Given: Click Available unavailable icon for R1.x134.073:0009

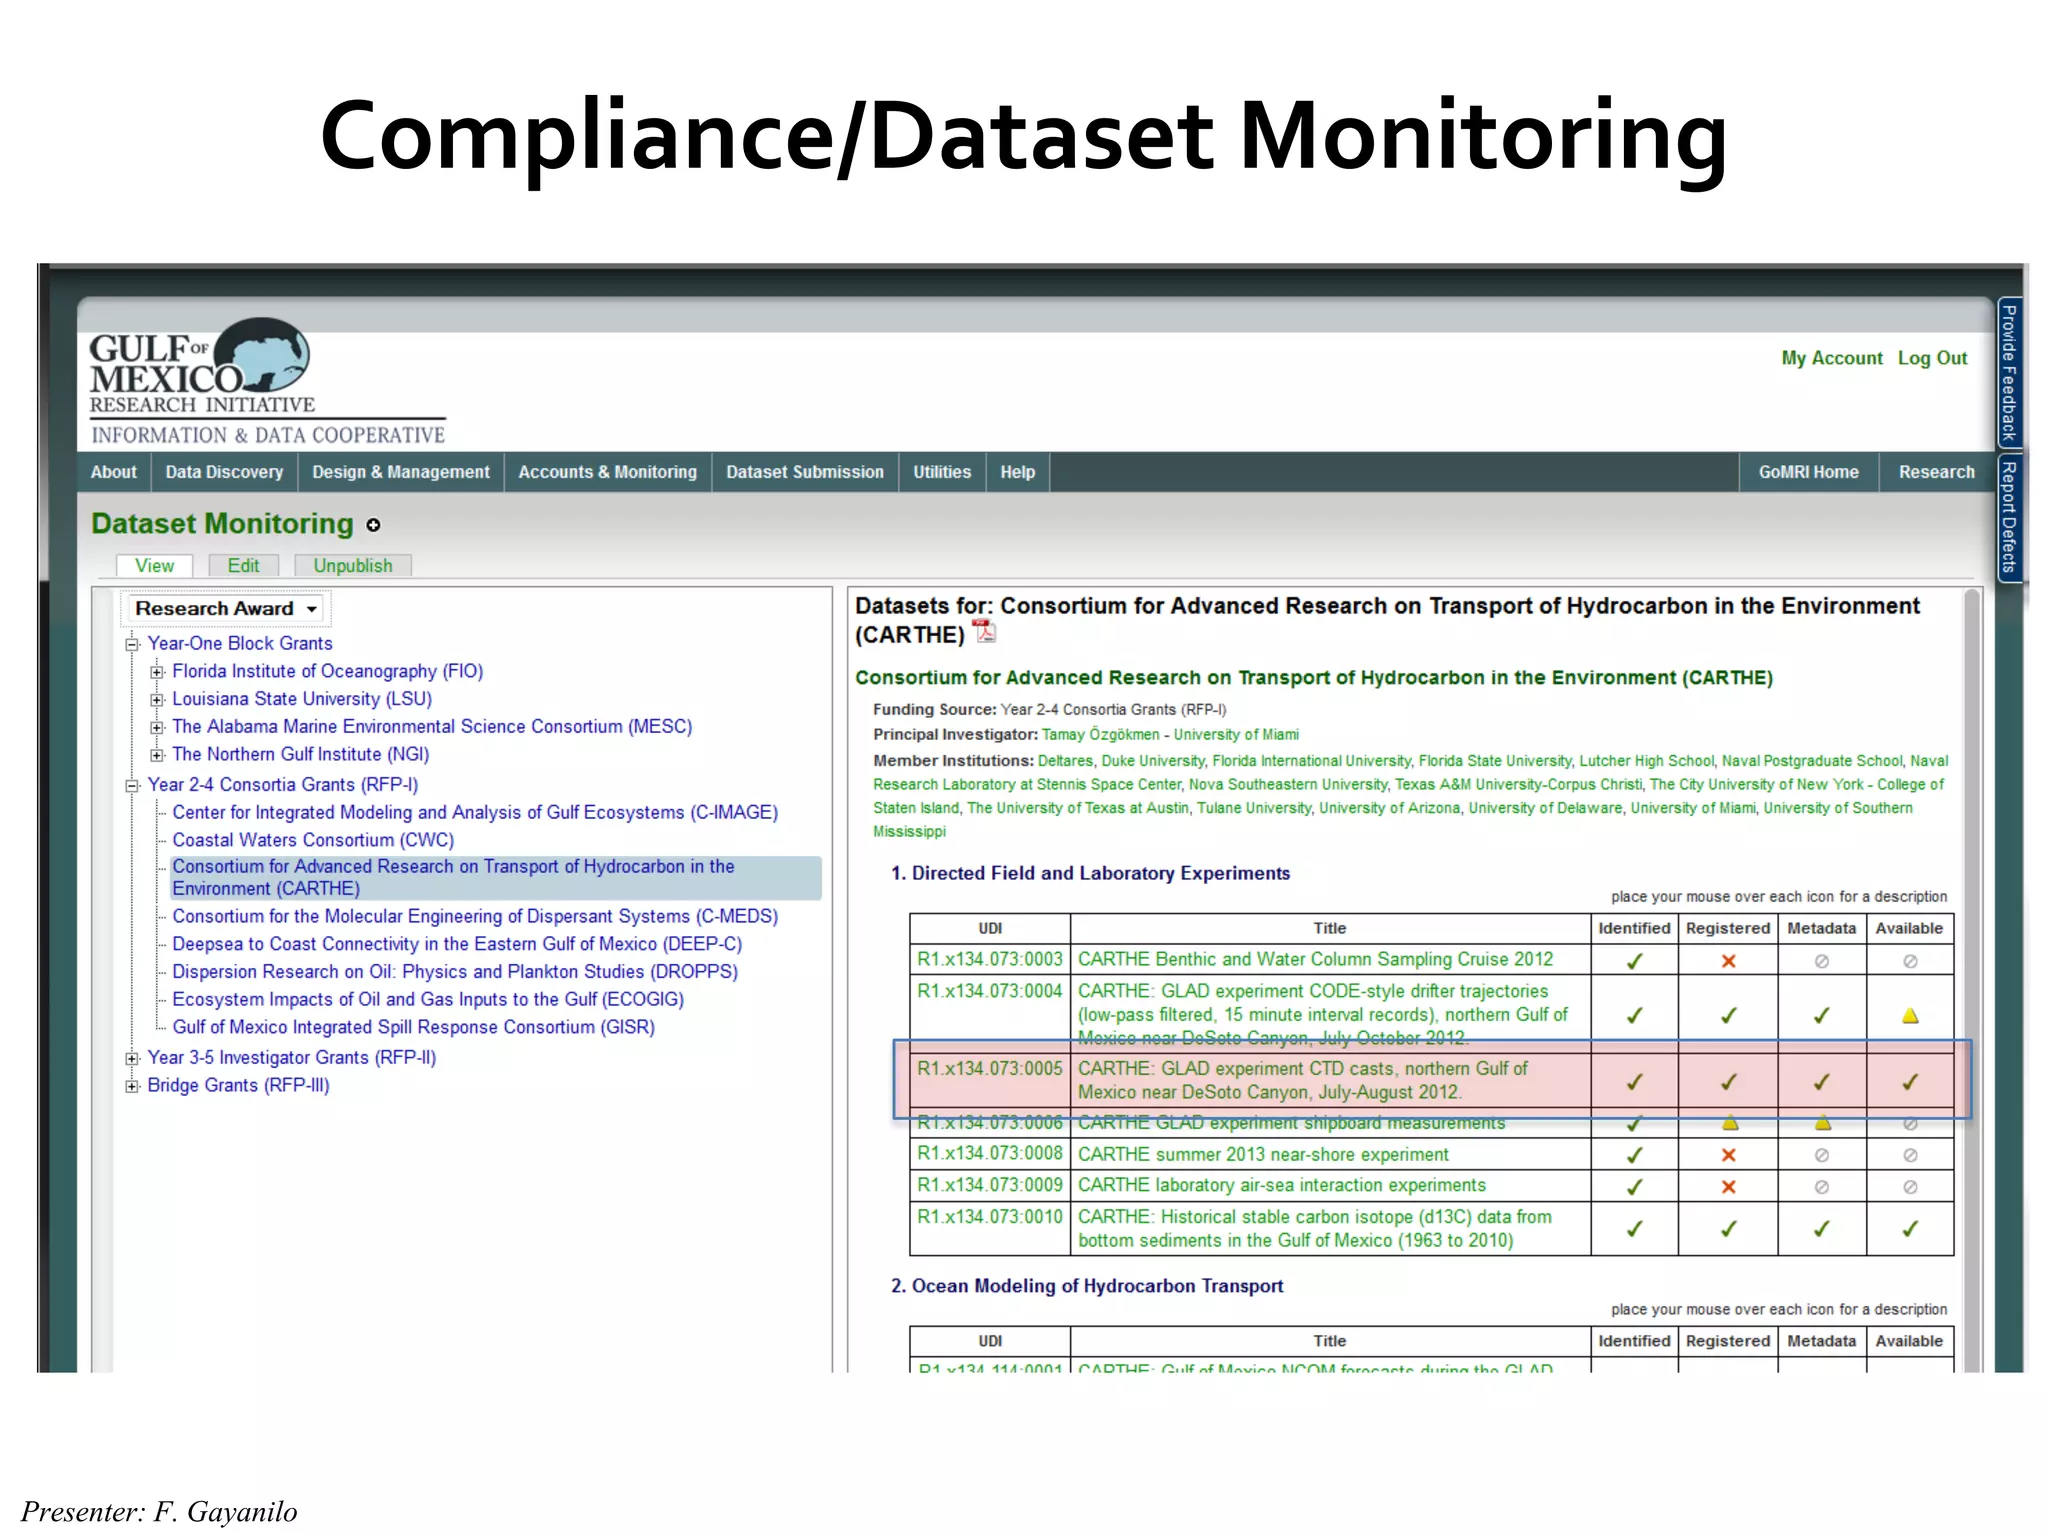Looking at the screenshot, I should 1910,1187.
